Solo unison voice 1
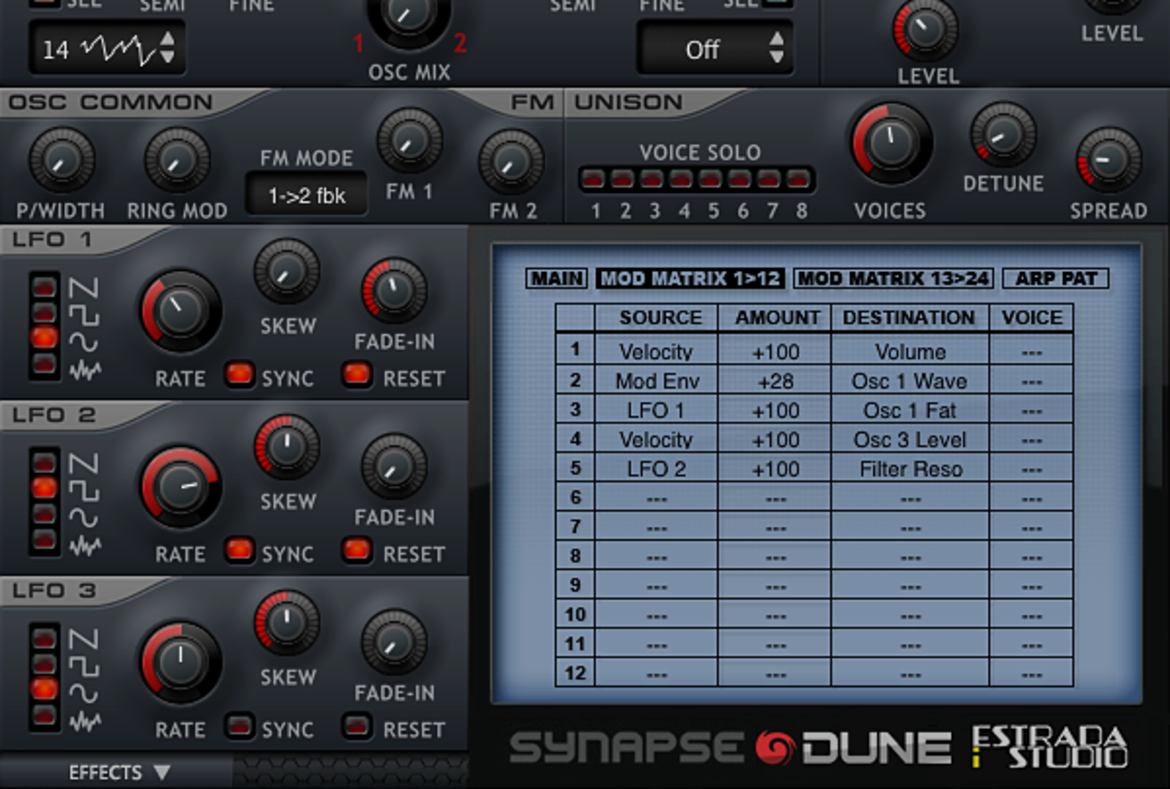The image size is (1170, 789). [x=594, y=179]
